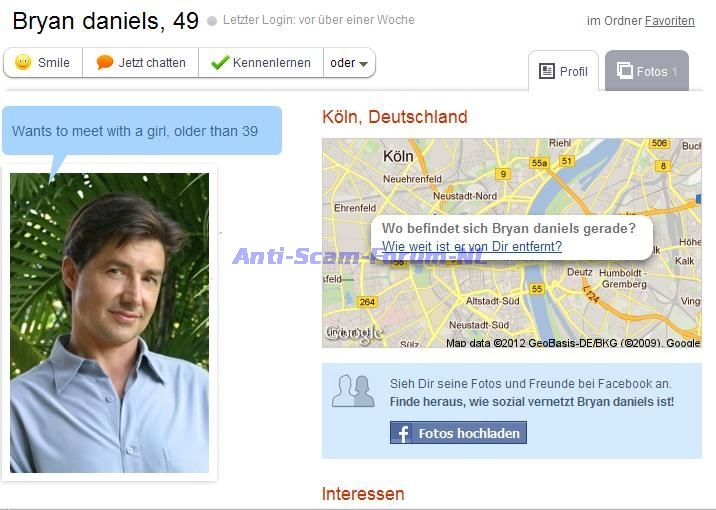716x510 pixels.
Task: Expand the oder dropdown arrow
Action: pyautogui.click(x=363, y=63)
